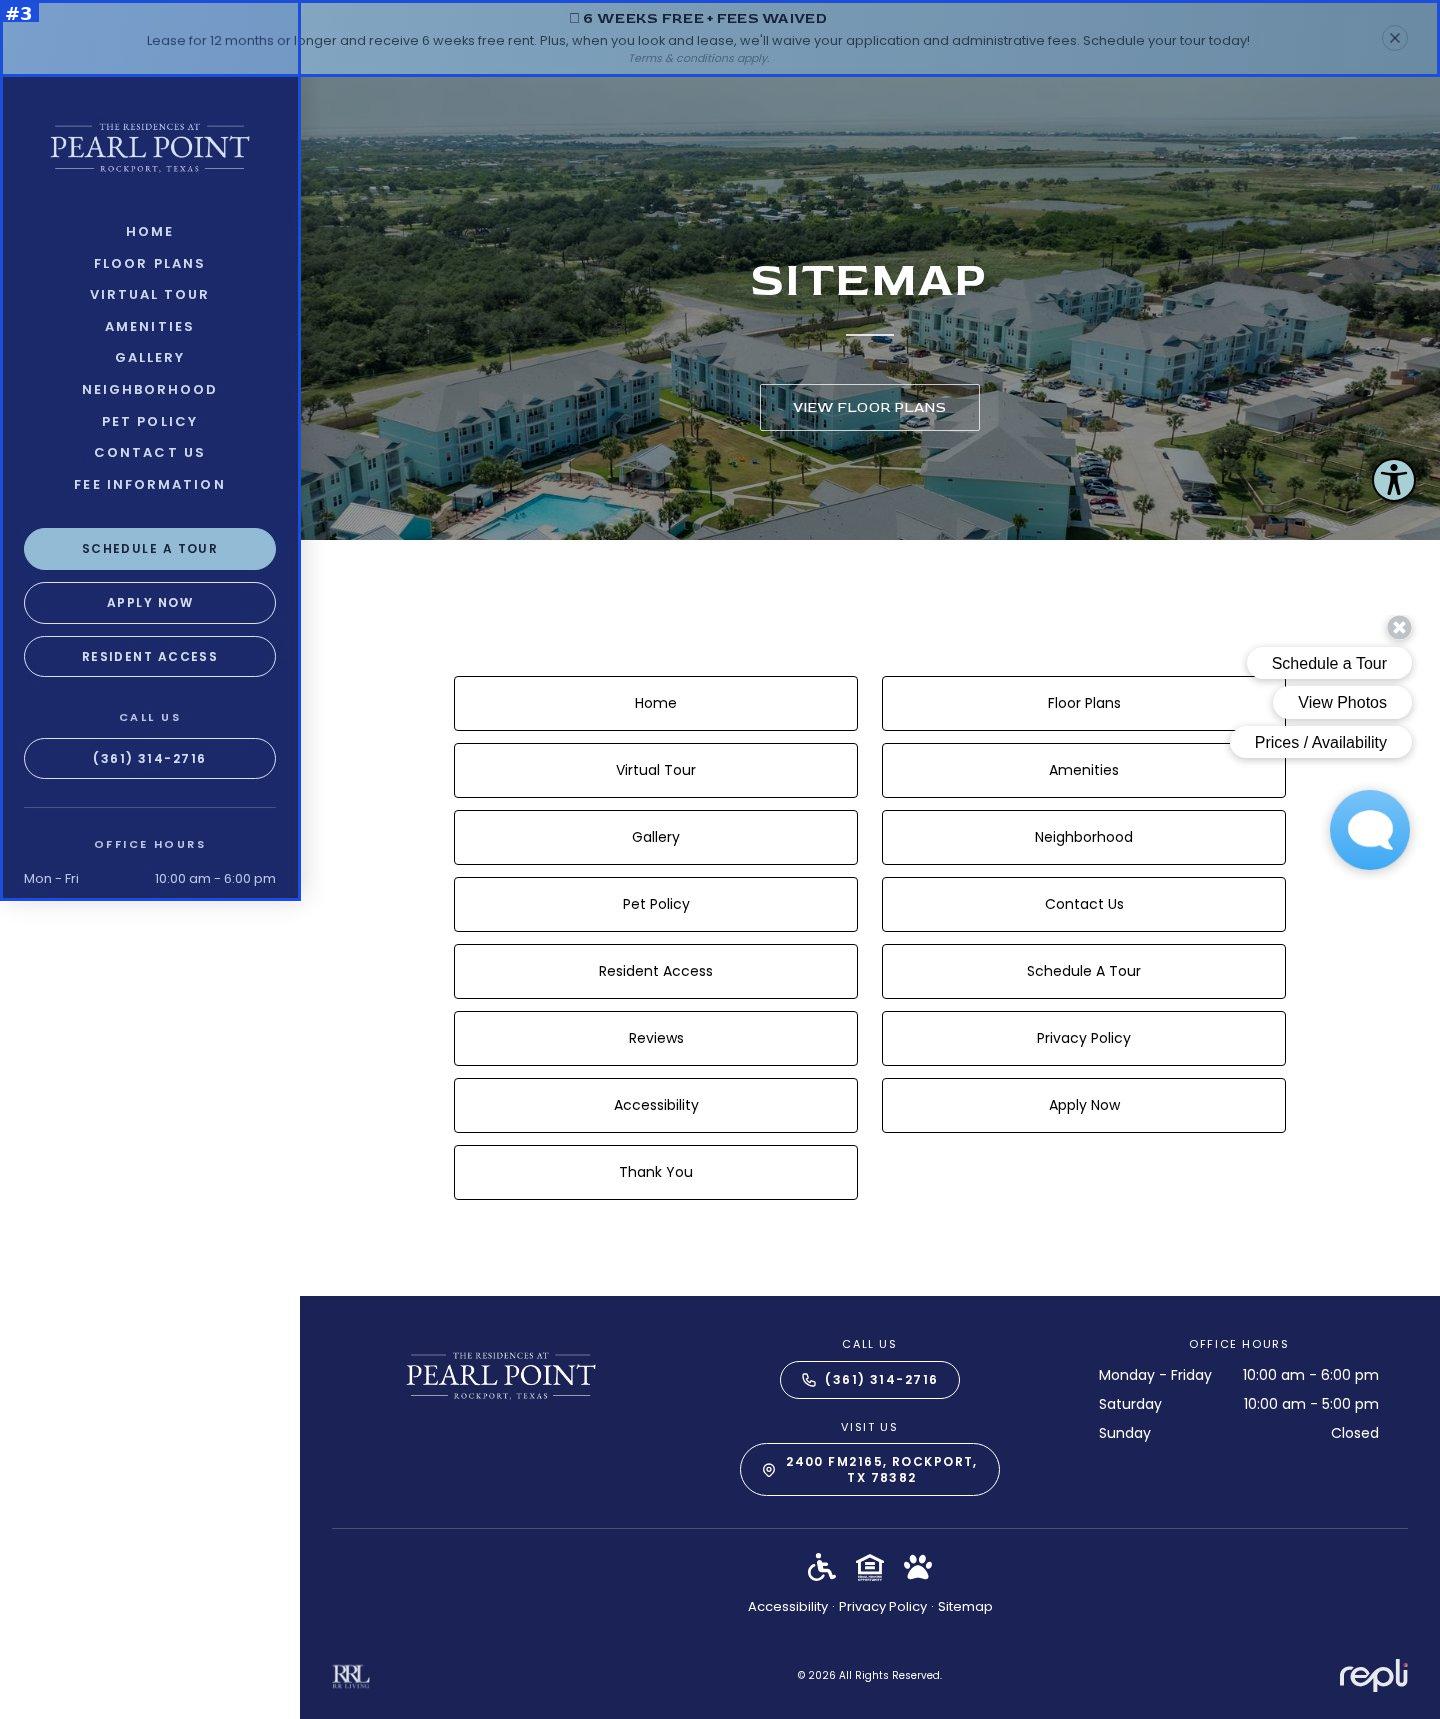This screenshot has width=1440, height=1719.
Task: Select the Neighborhood sitemap box
Action: click(1084, 838)
